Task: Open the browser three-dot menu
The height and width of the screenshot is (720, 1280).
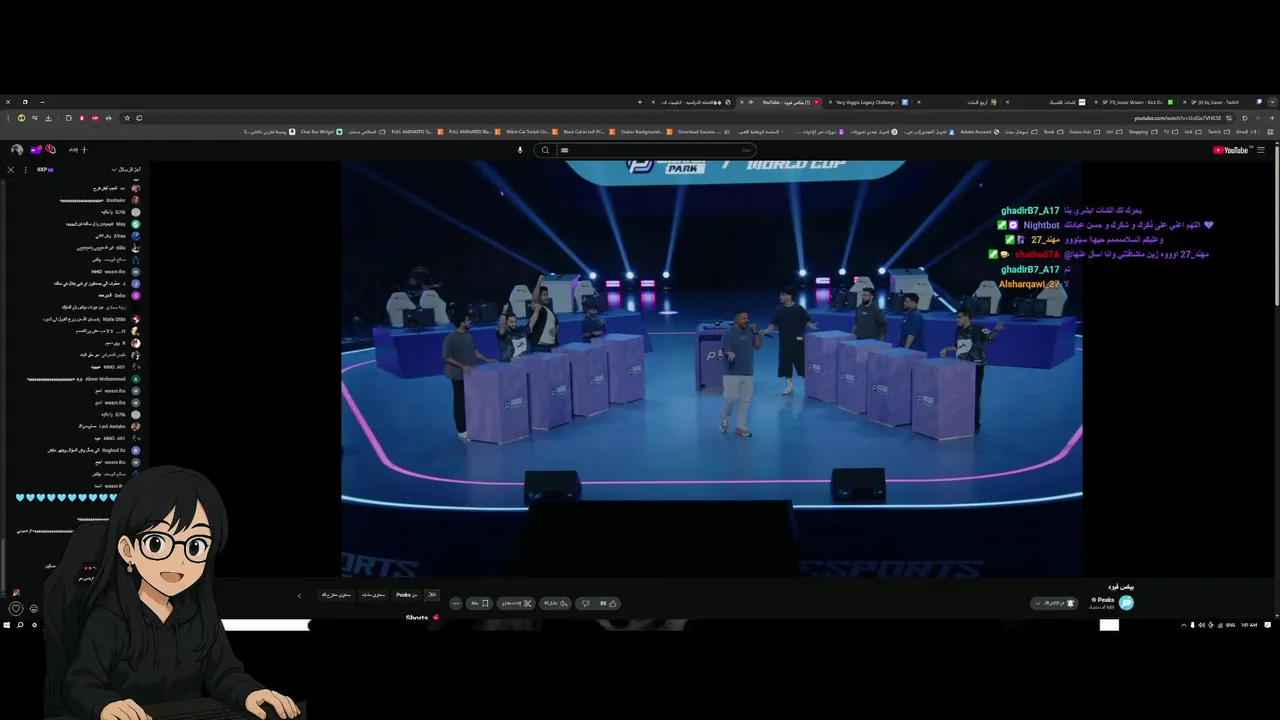Action: 8,118
